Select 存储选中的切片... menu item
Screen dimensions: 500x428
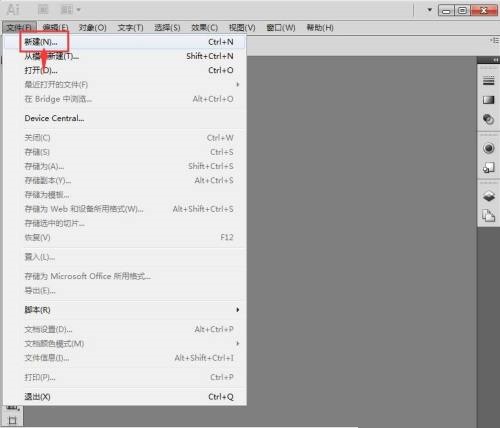point(125,223)
